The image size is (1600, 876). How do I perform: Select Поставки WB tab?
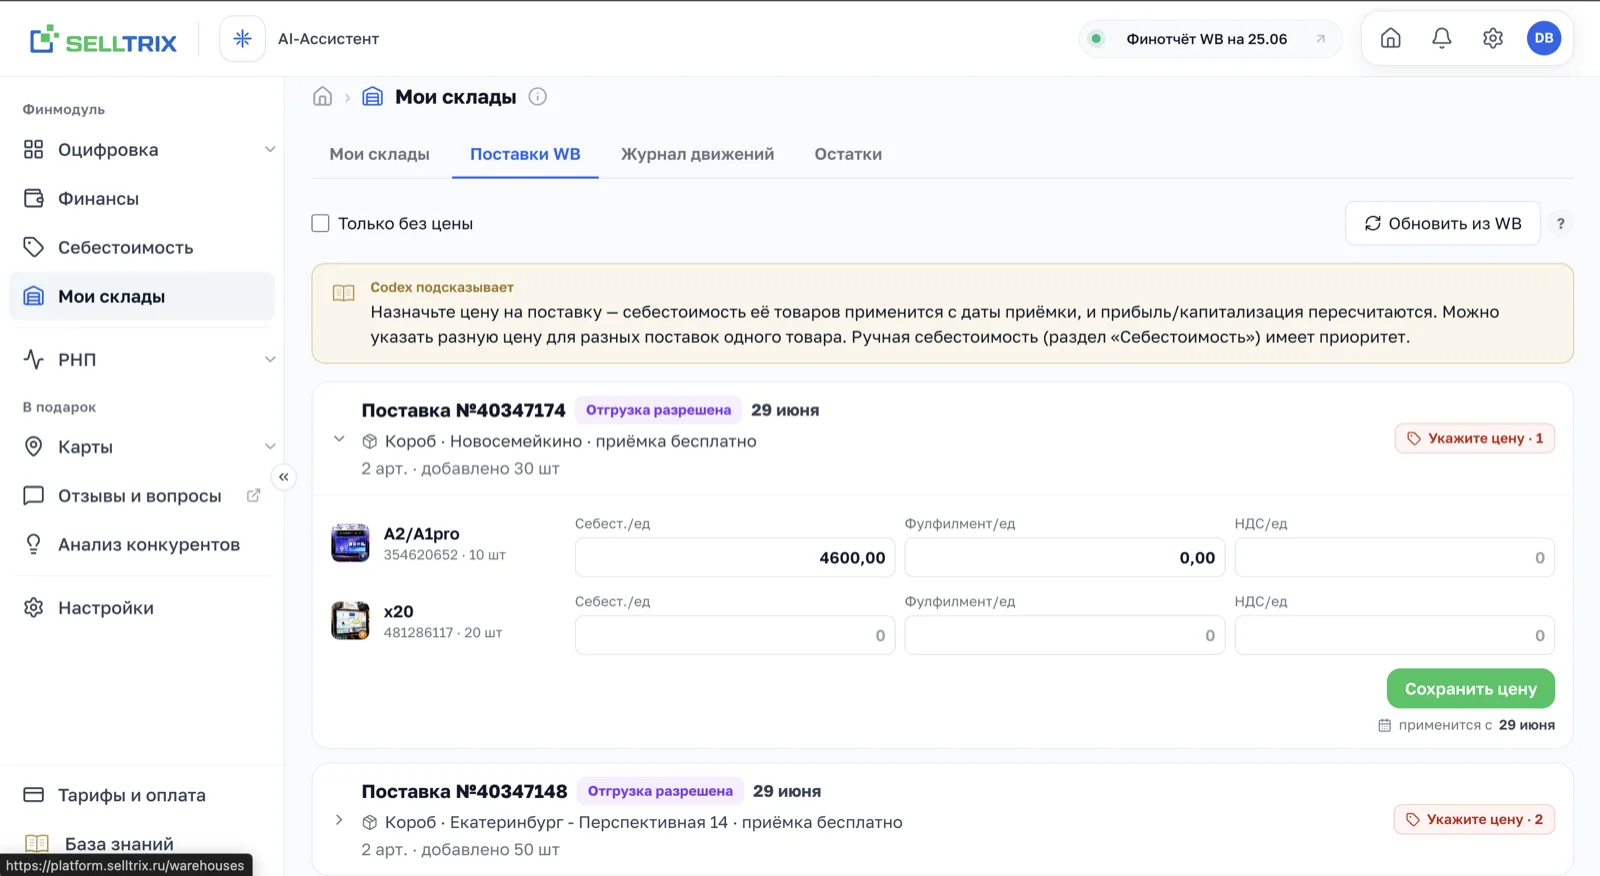[x=525, y=154]
